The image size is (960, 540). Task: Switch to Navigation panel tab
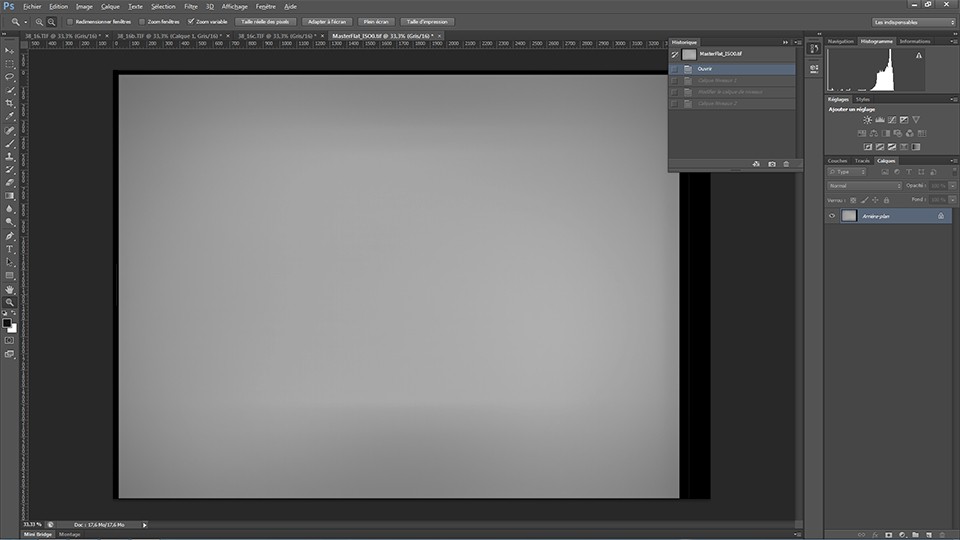click(x=841, y=42)
